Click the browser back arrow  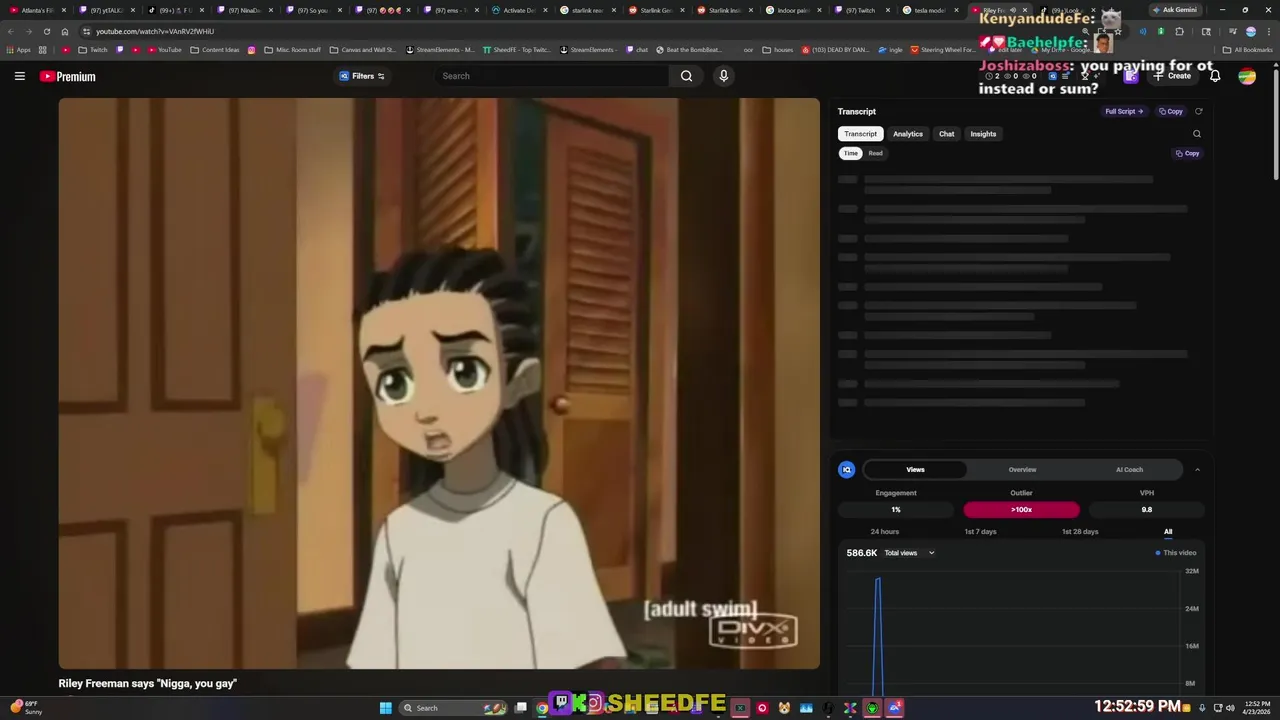pyautogui.click(x=11, y=31)
